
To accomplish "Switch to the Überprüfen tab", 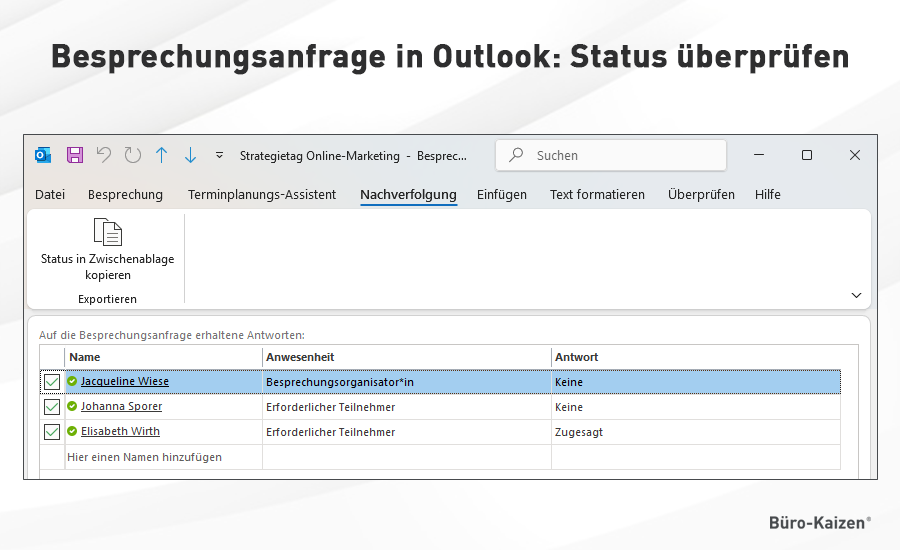I will 701,195.
